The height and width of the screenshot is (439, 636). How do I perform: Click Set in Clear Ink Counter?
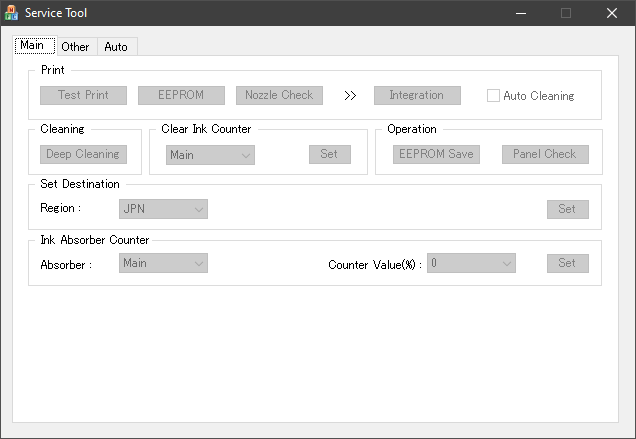[x=329, y=155]
